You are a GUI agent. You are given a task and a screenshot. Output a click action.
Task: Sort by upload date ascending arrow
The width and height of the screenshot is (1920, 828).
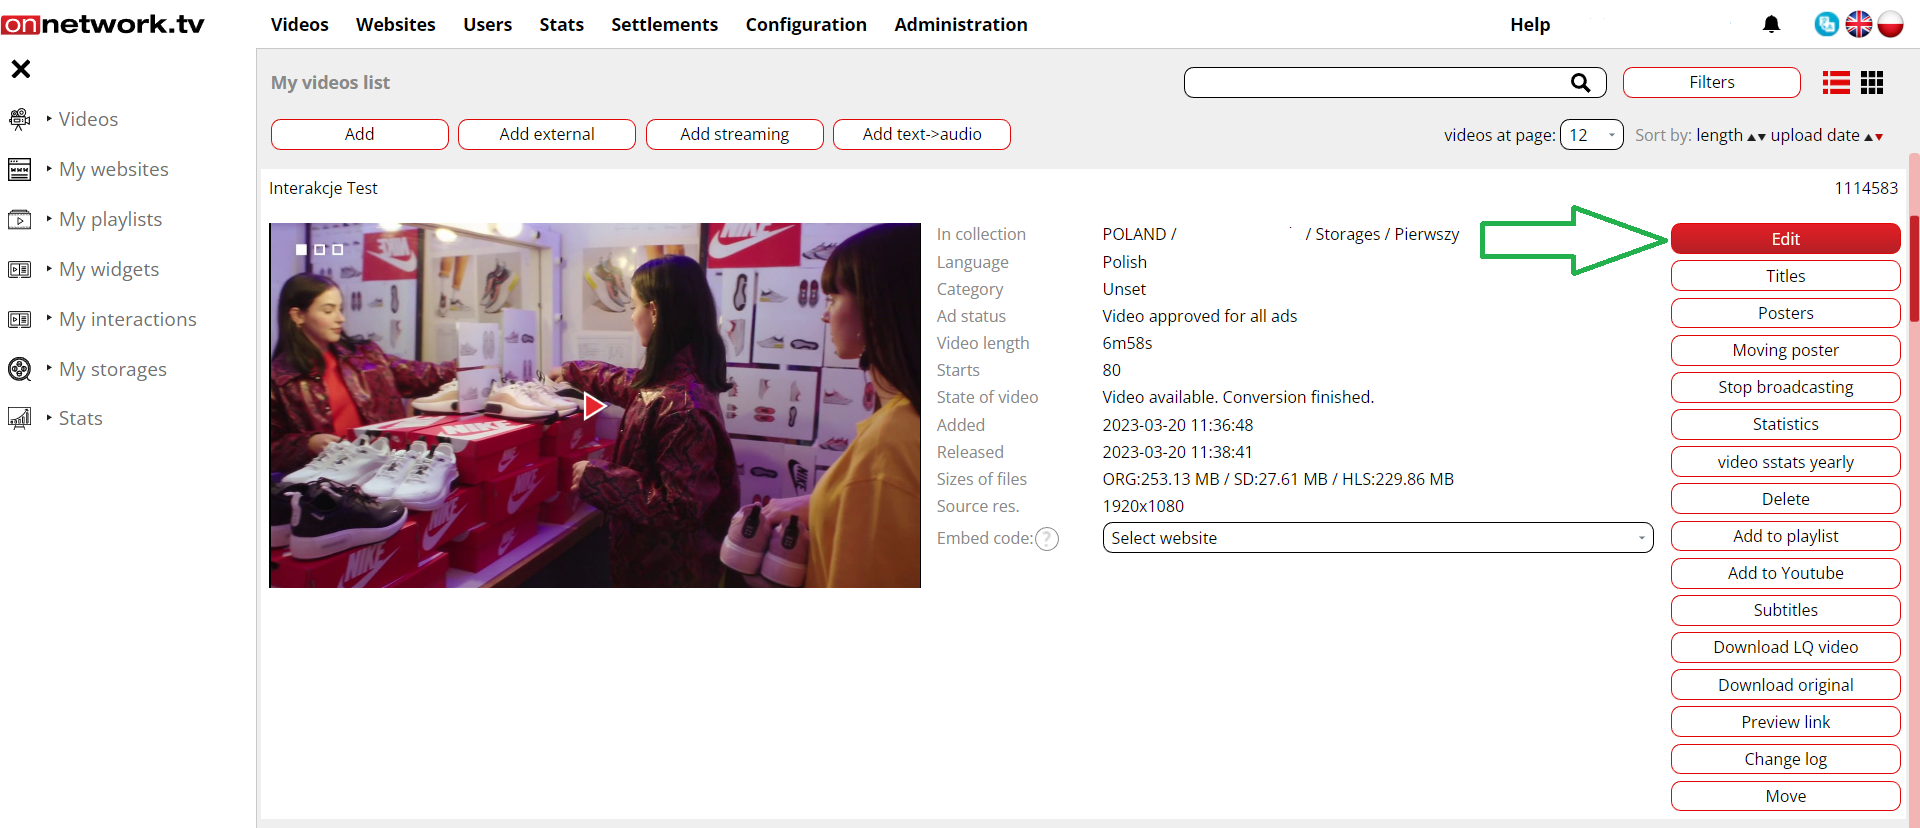click(x=1868, y=137)
